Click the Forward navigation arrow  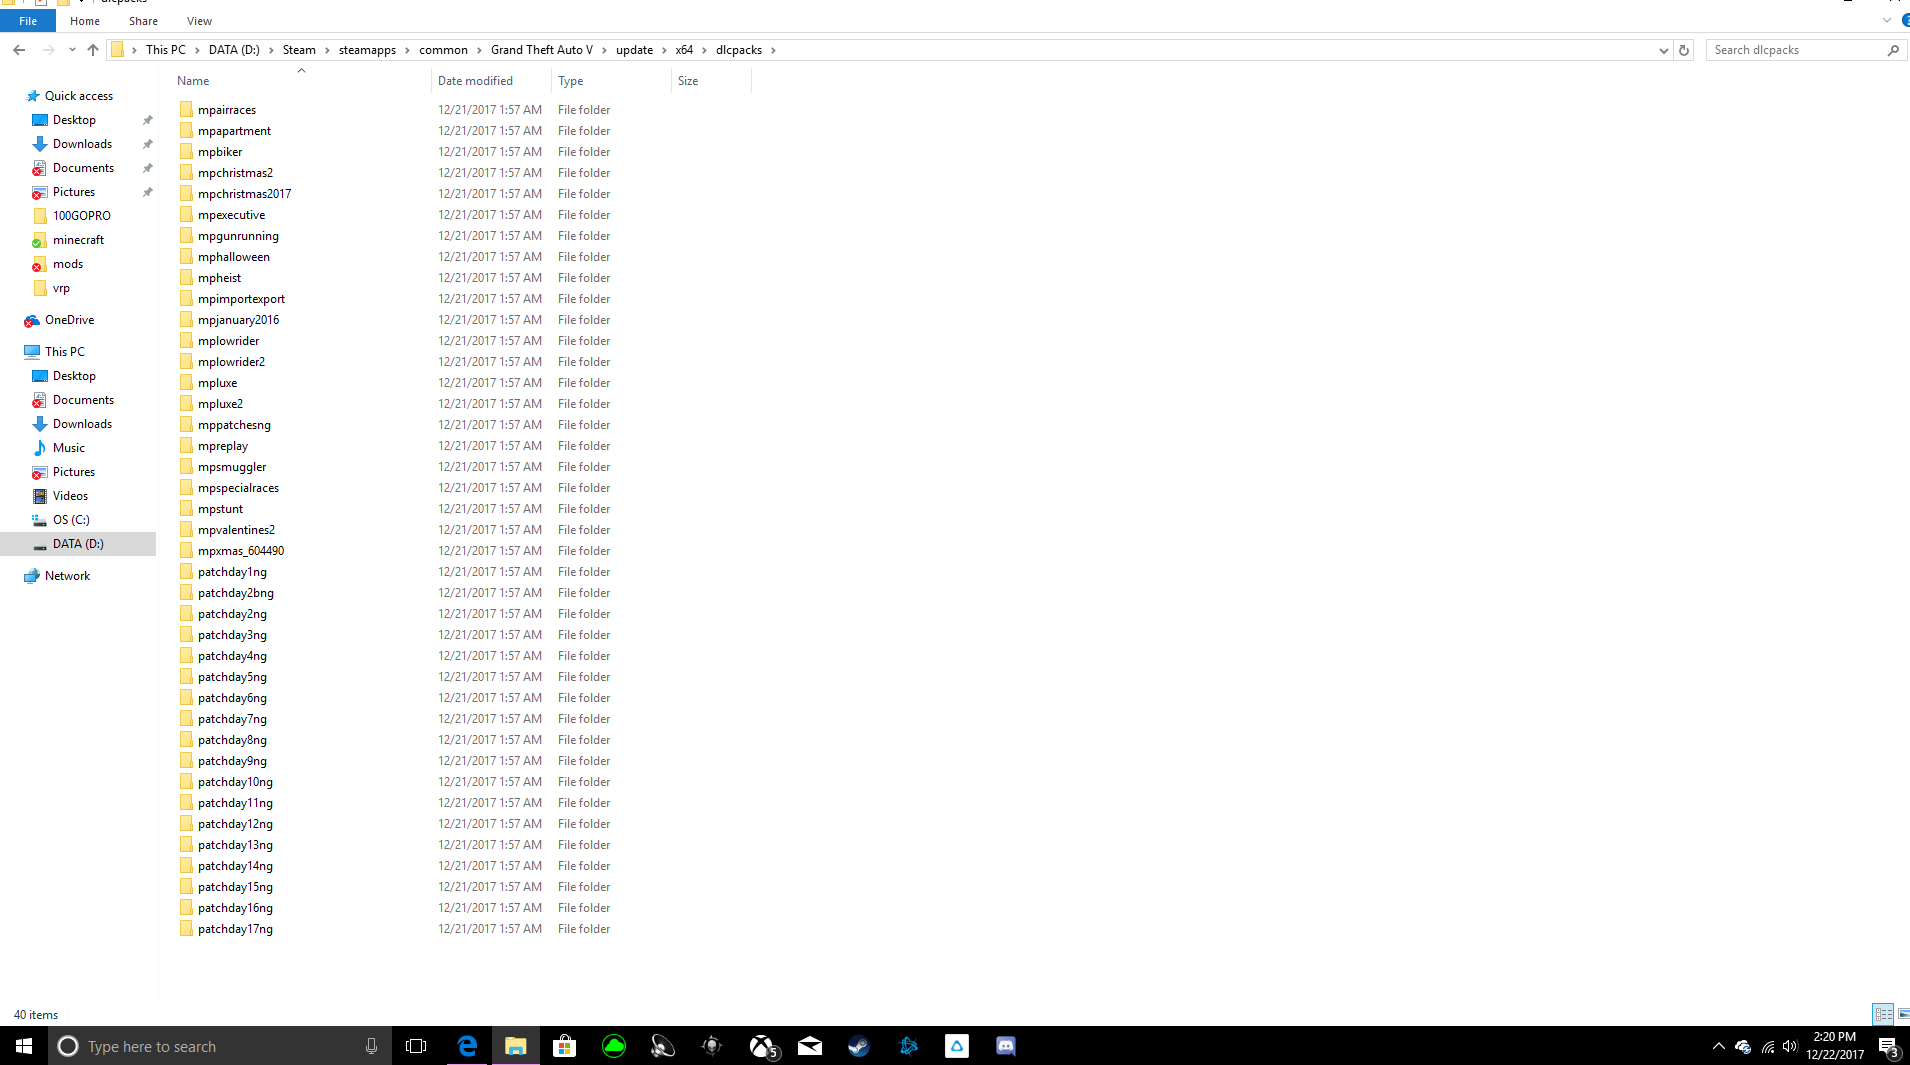[48, 50]
